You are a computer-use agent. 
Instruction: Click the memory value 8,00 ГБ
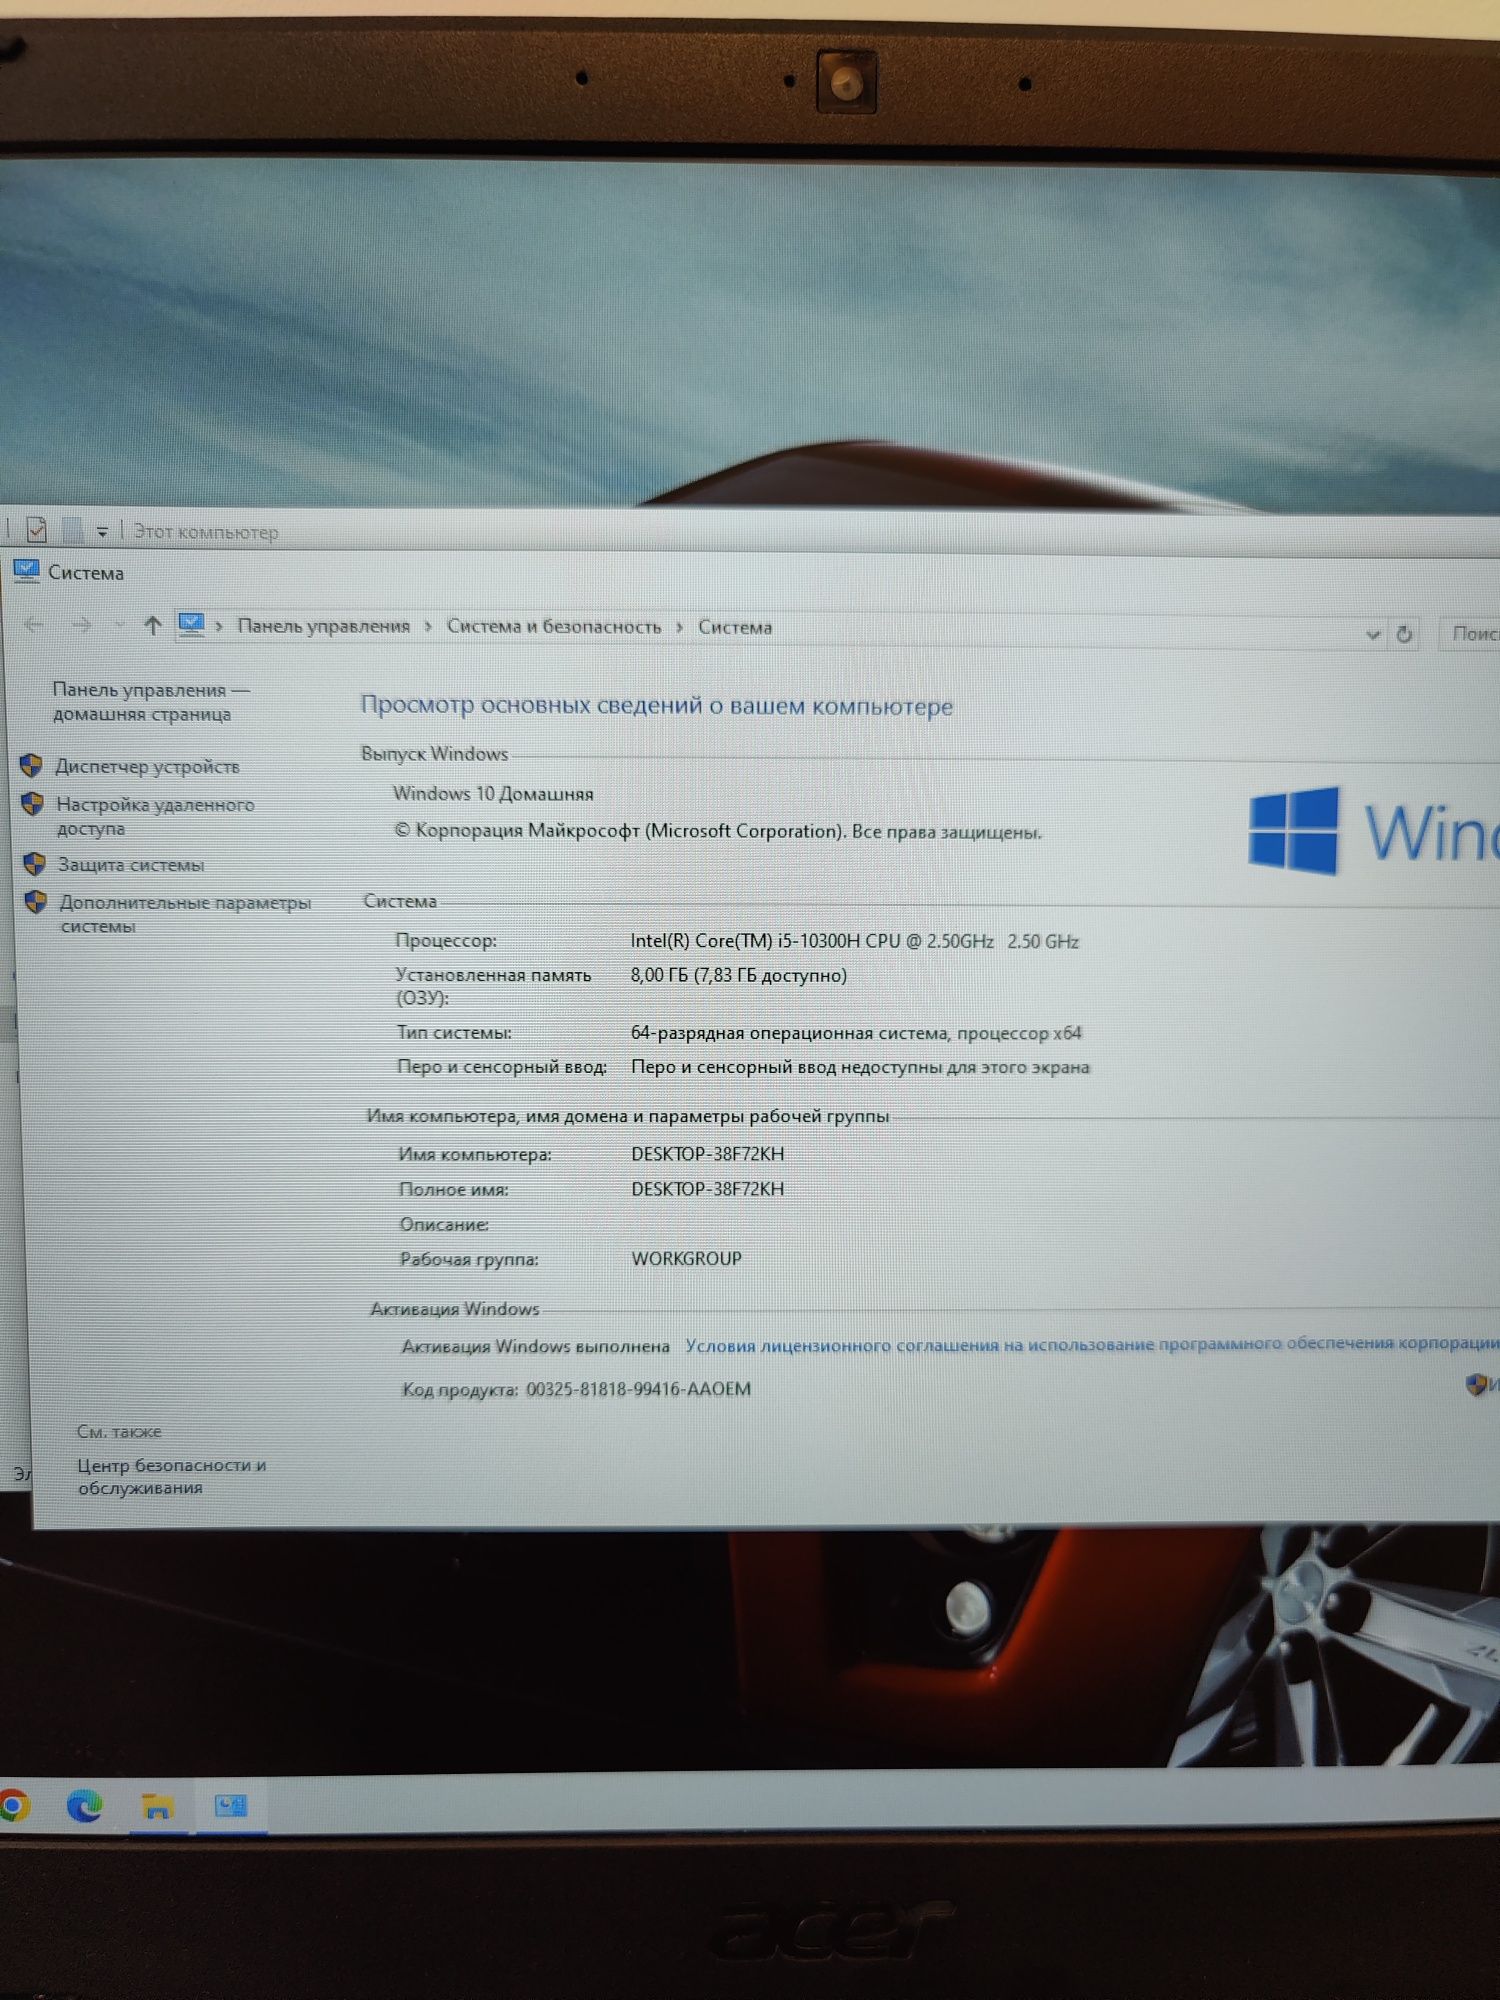(738, 975)
